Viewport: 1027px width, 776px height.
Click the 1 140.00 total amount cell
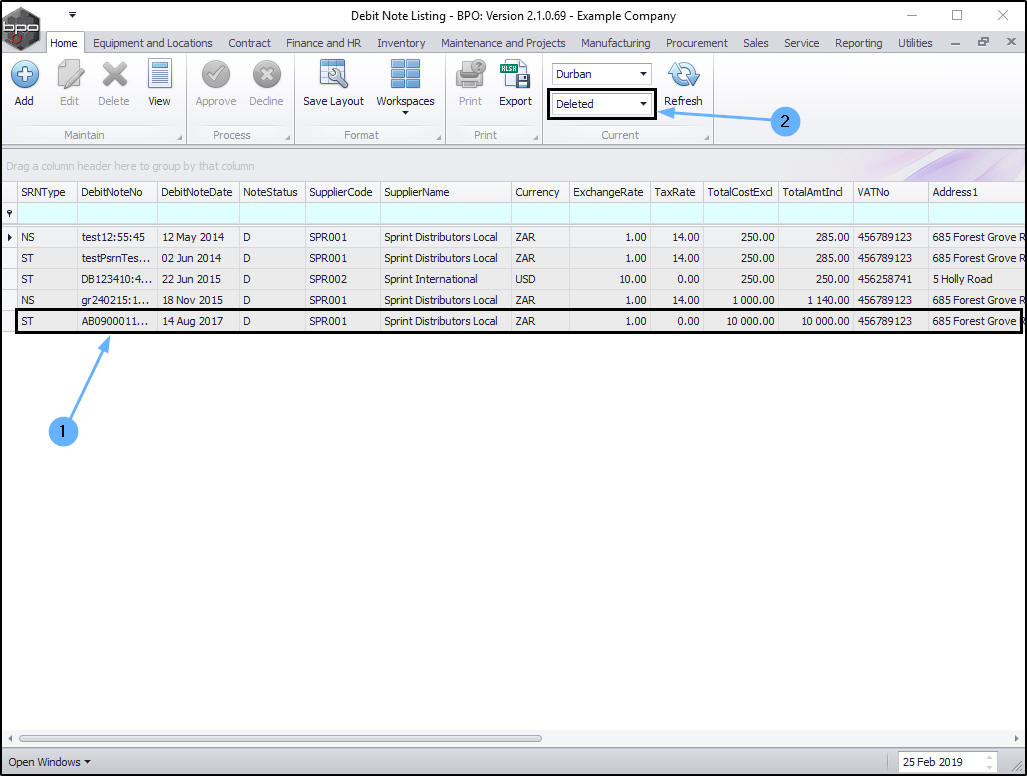816,300
